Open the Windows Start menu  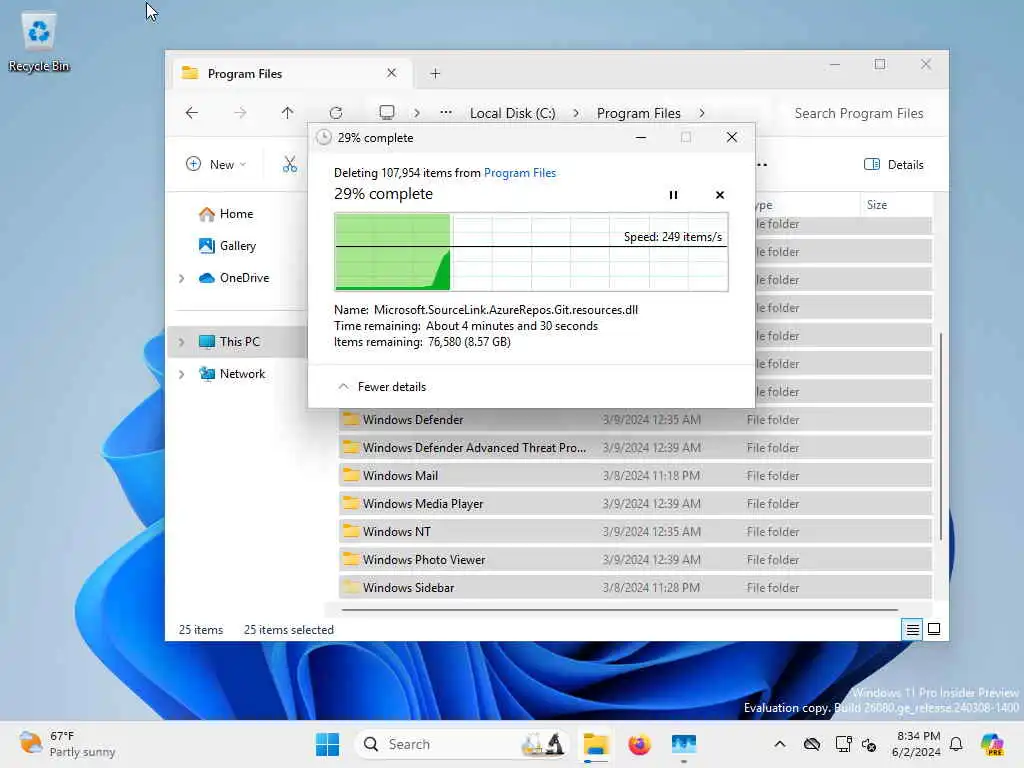click(327, 744)
